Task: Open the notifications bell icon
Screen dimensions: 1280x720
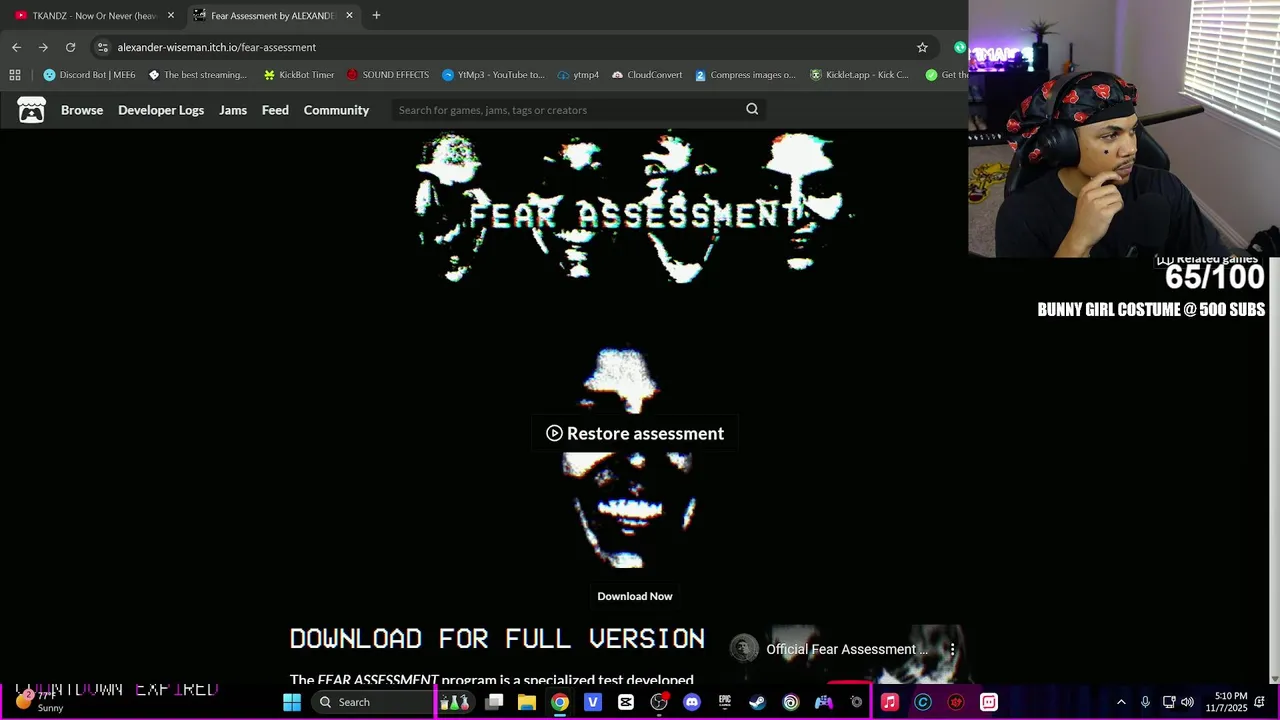Action: 1260,702
